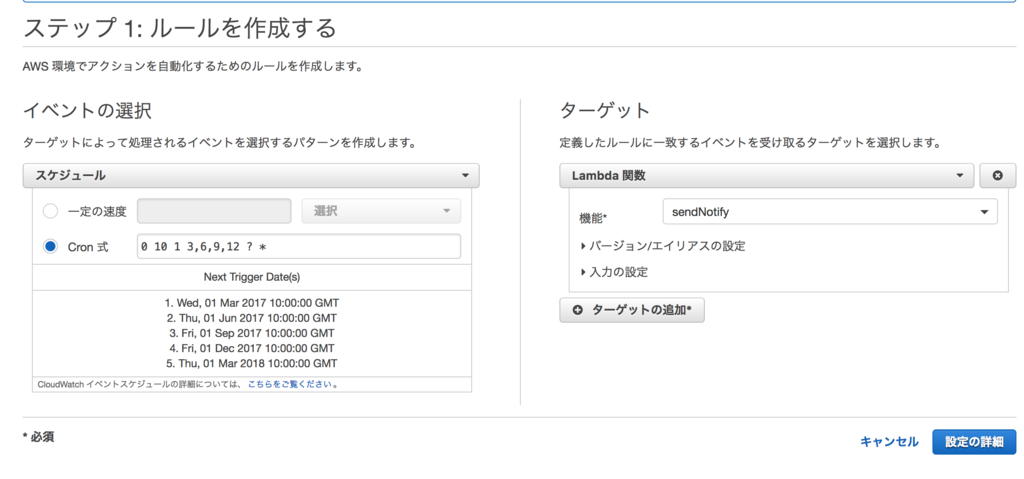
Task: Click the ターゲットの追加 button
Action: (x=632, y=310)
